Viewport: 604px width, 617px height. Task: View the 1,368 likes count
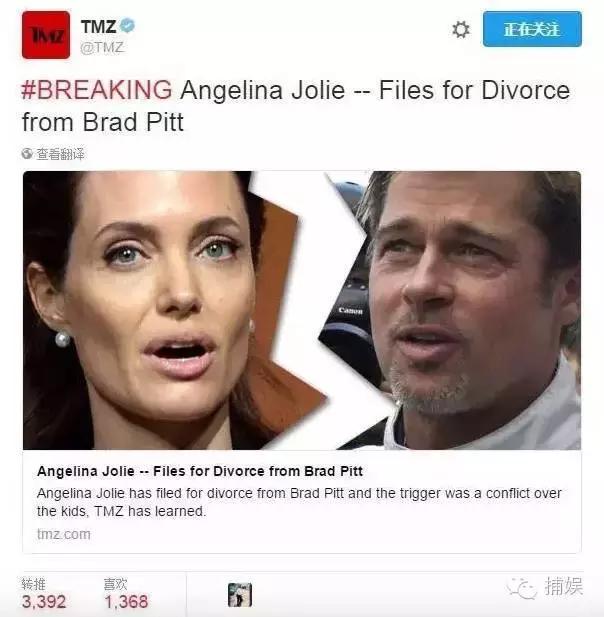[x=126, y=601]
